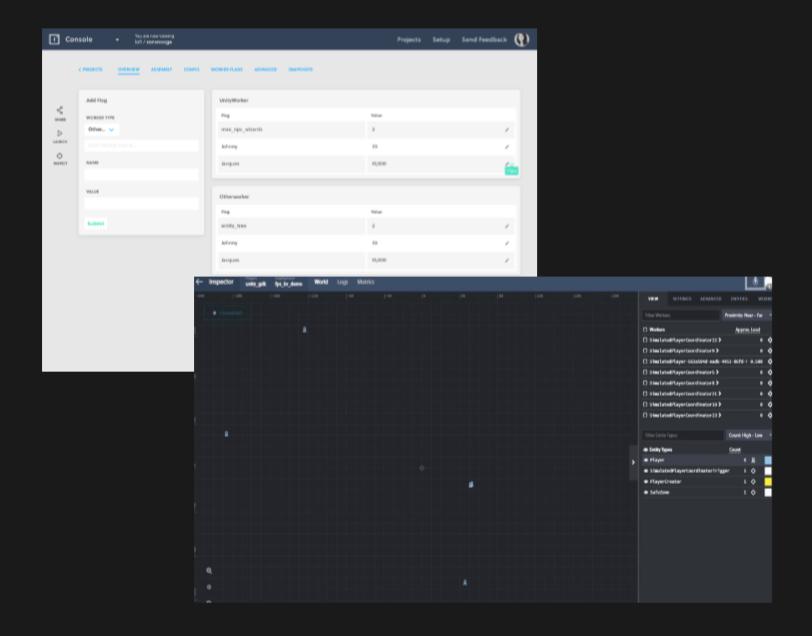Click the Launch play icon in sidebar
The image size is (812, 636).
tap(60, 133)
